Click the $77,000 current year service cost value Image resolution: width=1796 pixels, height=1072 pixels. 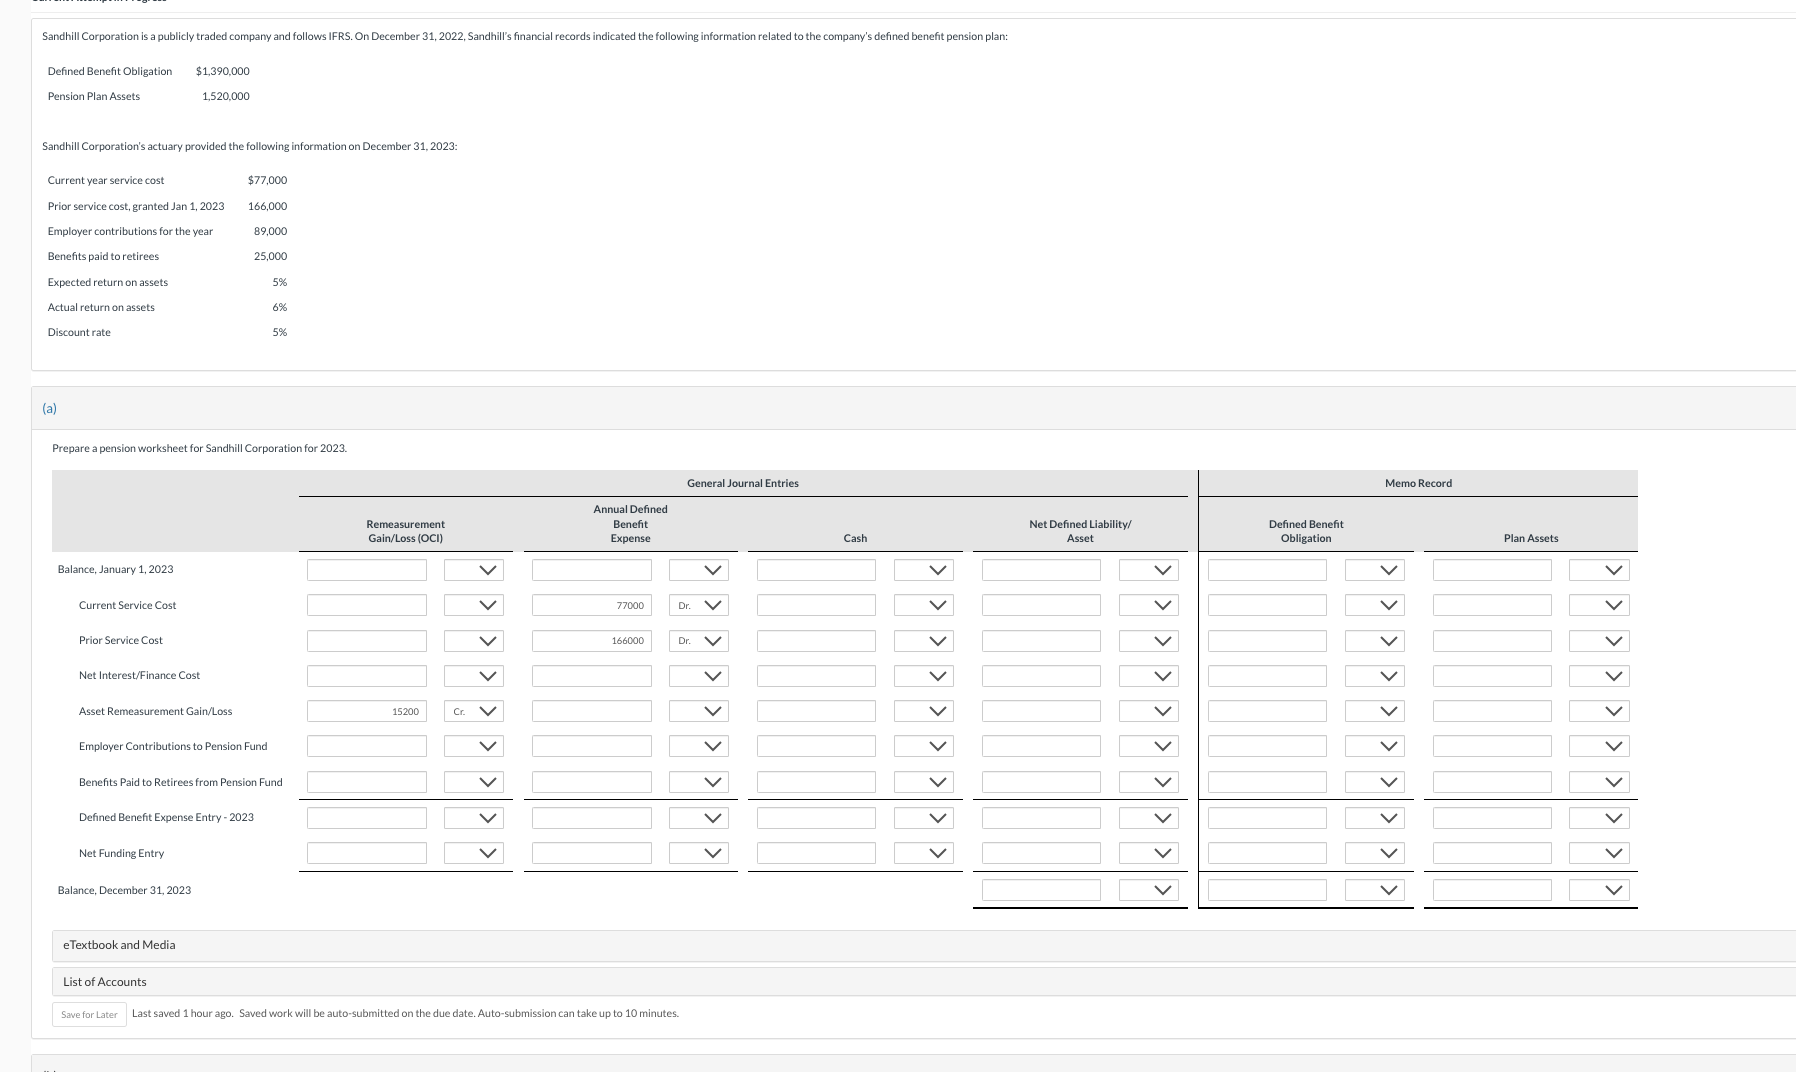click(x=267, y=180)
